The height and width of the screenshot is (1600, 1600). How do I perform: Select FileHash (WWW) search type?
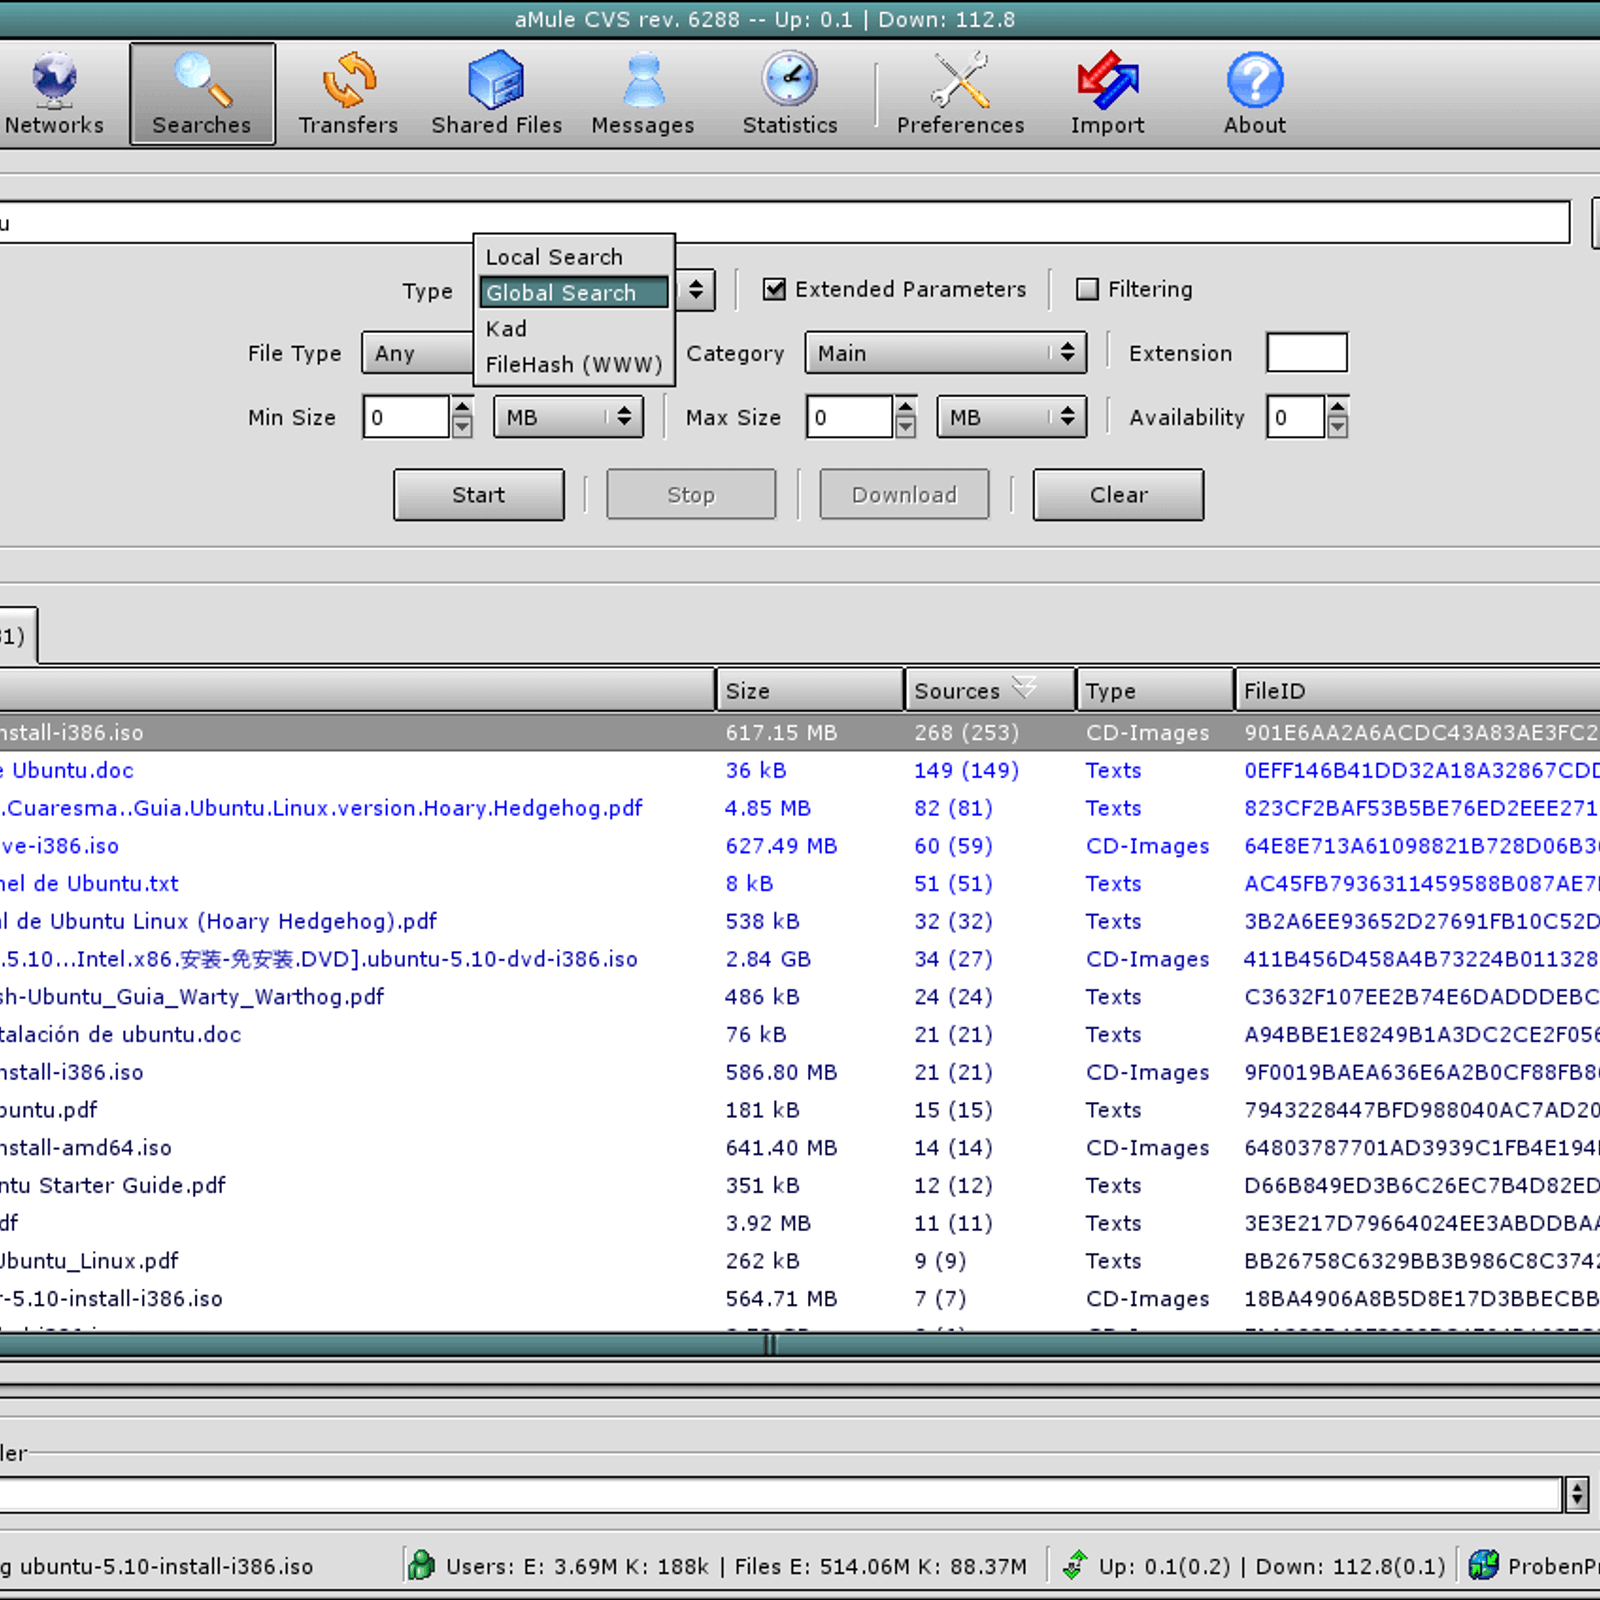(574, 365)
